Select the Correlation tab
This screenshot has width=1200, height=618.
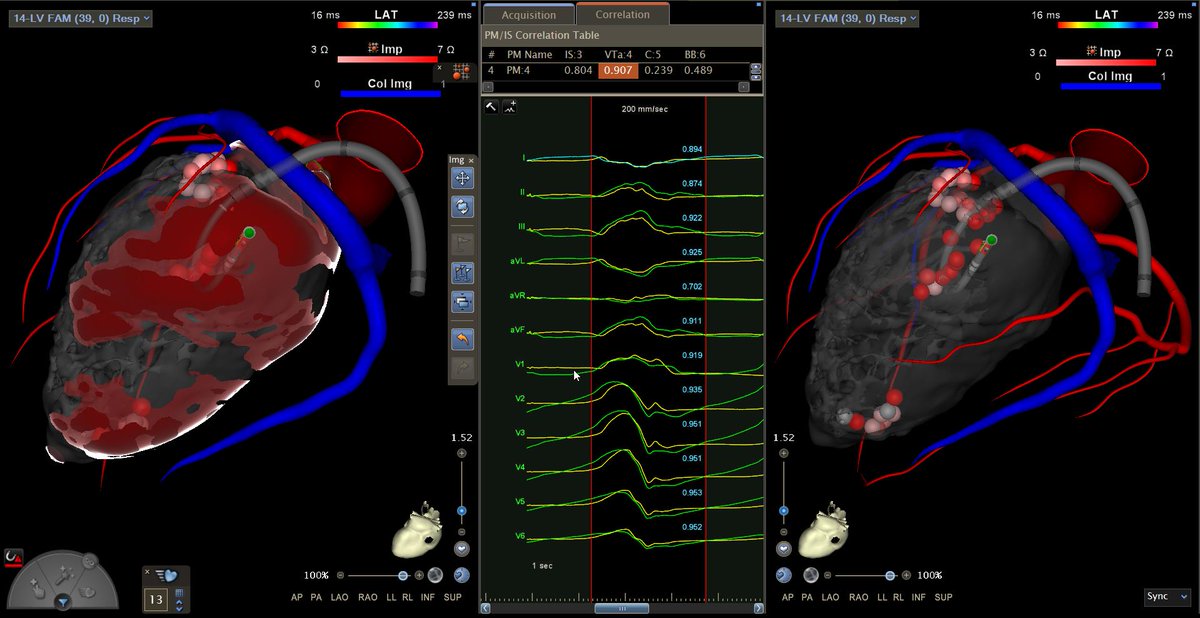click(x=622, y=14)
